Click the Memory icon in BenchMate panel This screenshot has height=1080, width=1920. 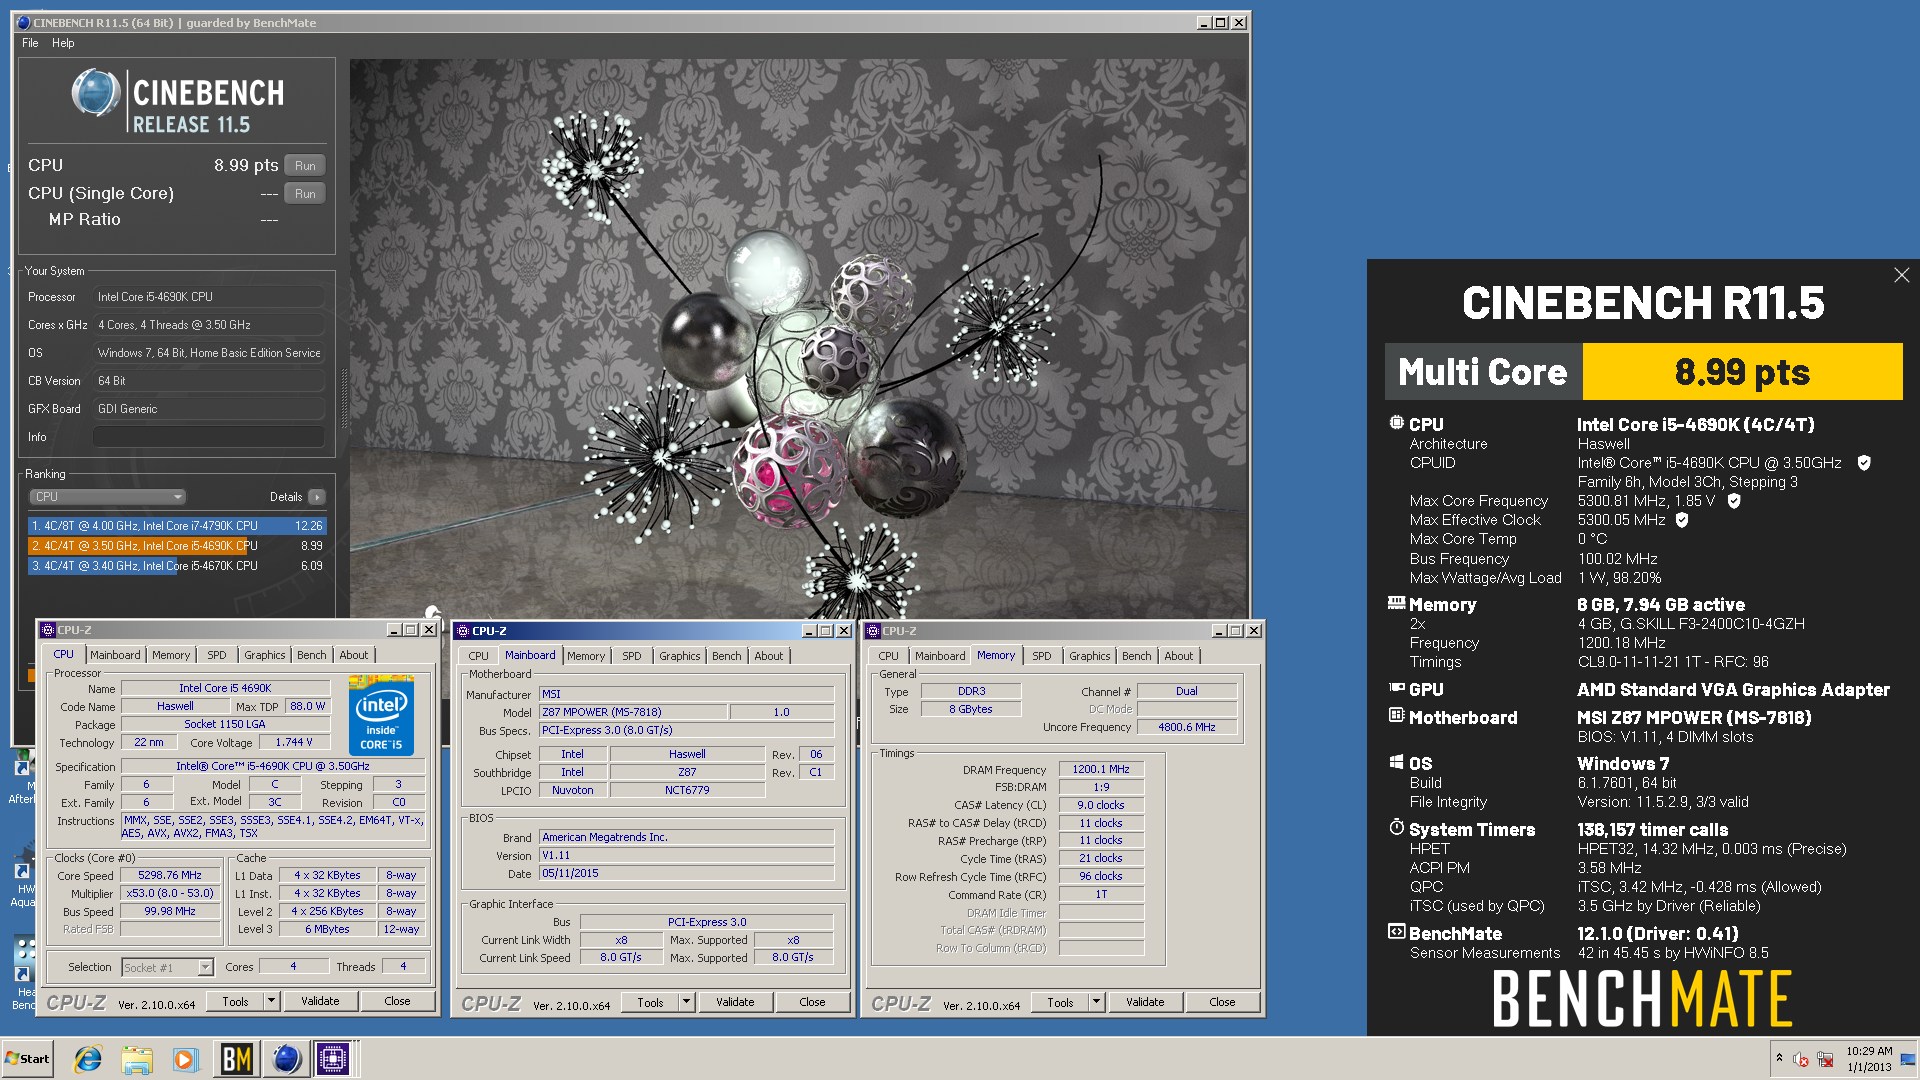(1396, 603)
